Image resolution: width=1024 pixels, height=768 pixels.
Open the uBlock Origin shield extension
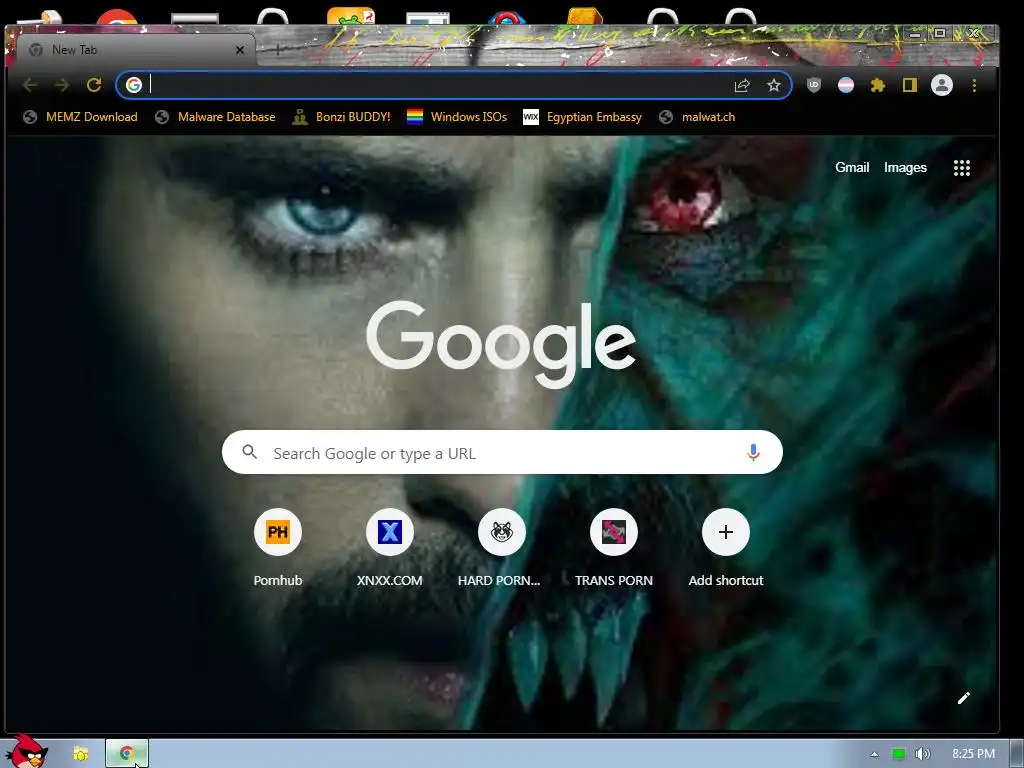[x=814, y=85]
